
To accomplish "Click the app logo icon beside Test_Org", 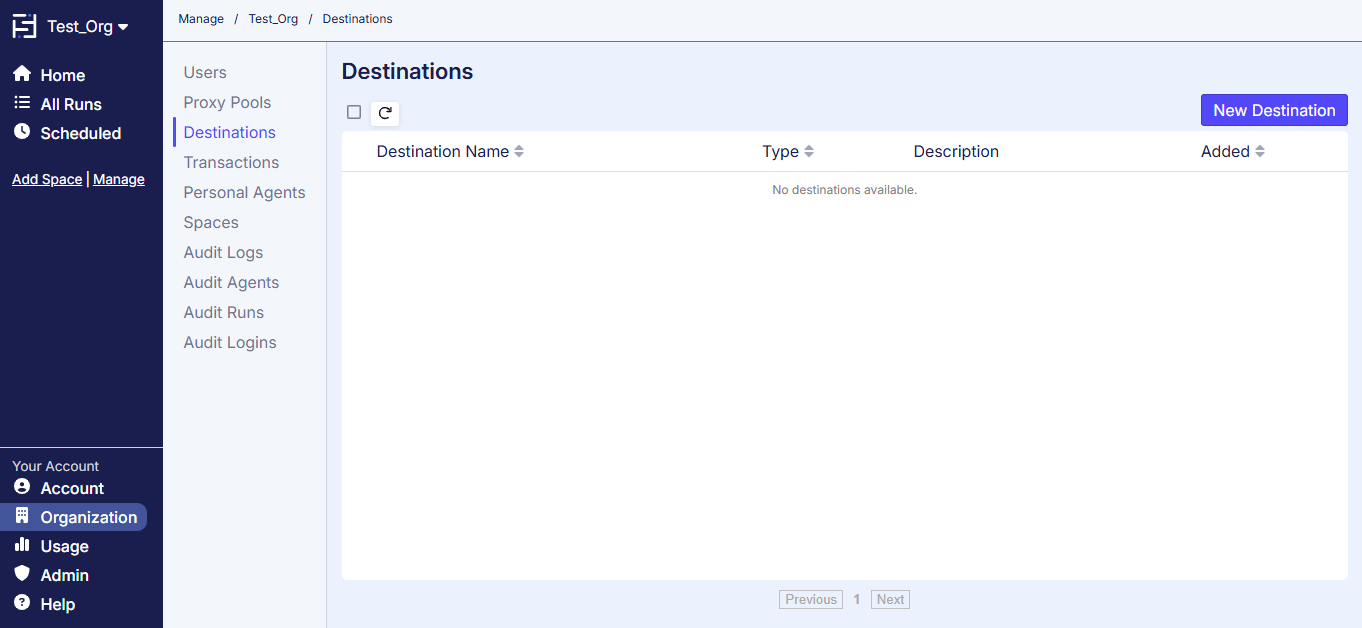I will (x=24, y=27).
